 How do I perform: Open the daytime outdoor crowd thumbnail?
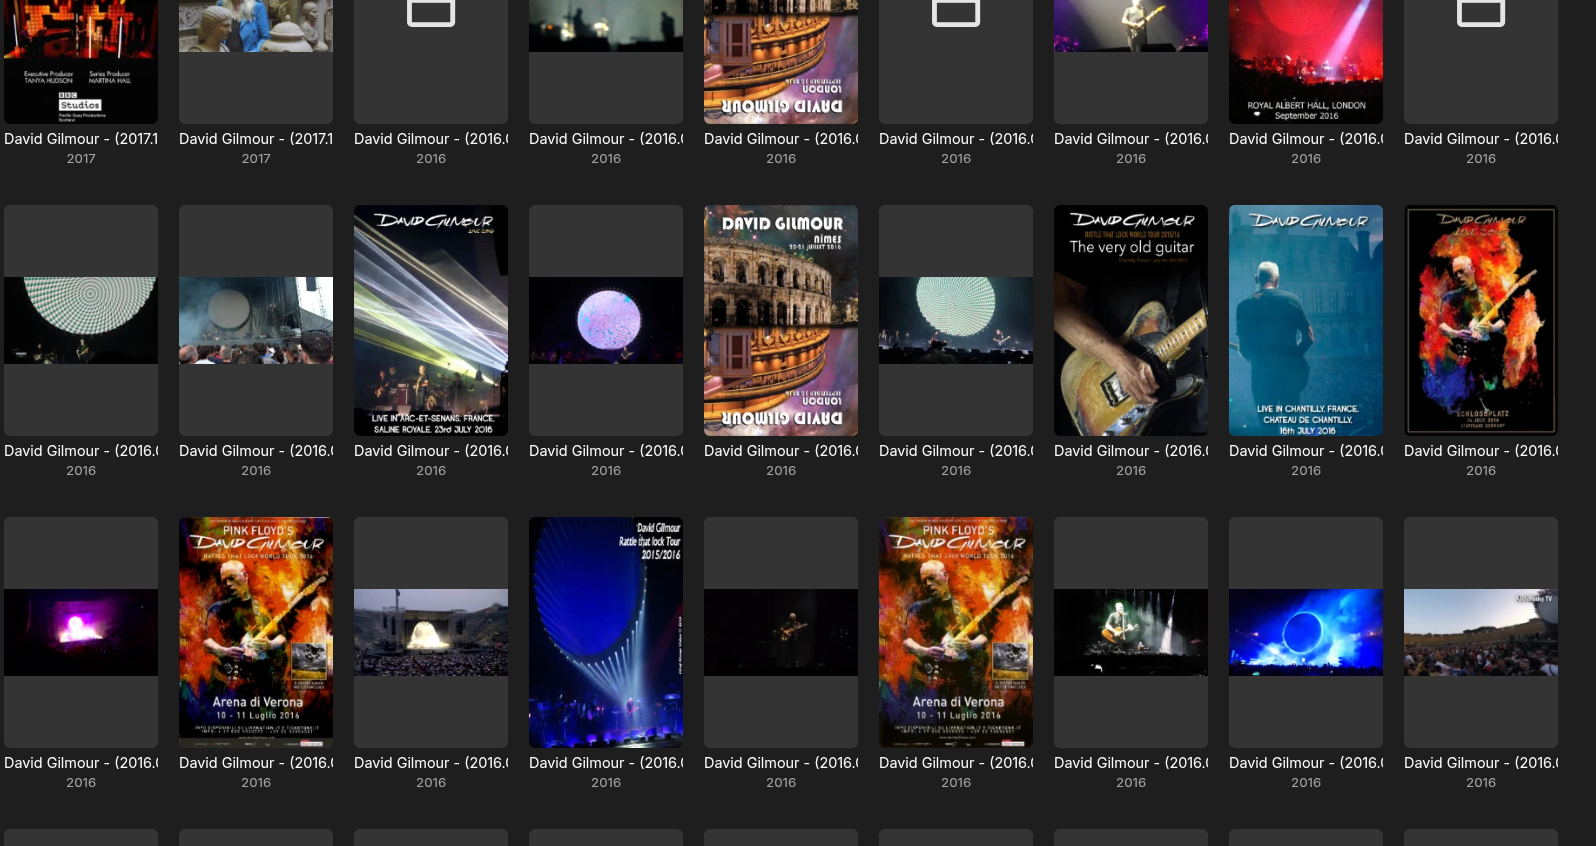click(x=1481, y=632)
